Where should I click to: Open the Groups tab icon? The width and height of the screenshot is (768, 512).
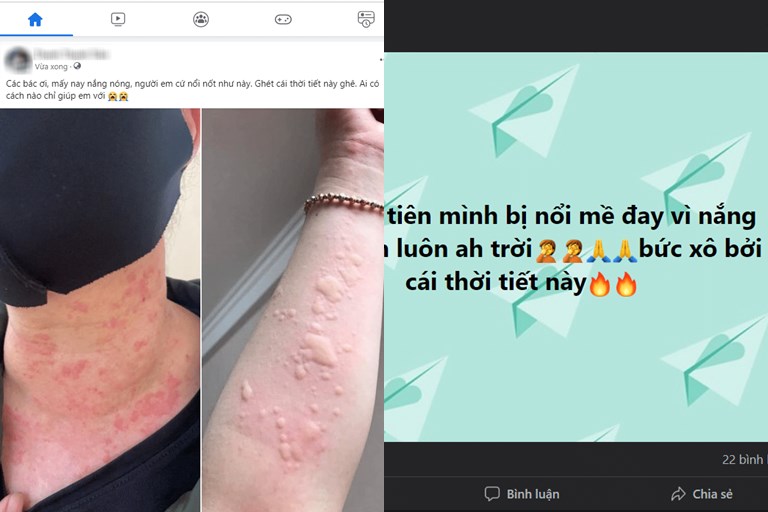click(201, 19)
